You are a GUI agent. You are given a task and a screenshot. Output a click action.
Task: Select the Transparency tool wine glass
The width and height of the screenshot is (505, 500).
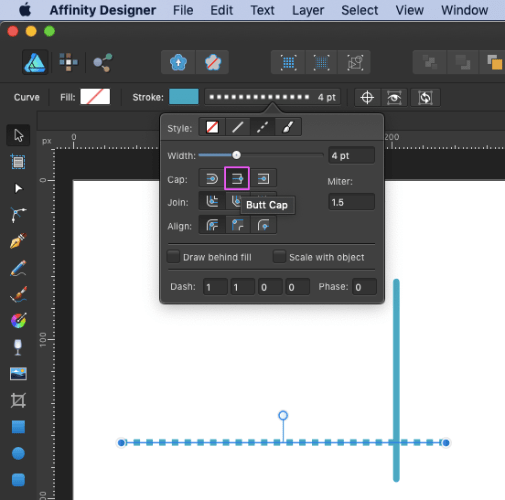point(18,347)
